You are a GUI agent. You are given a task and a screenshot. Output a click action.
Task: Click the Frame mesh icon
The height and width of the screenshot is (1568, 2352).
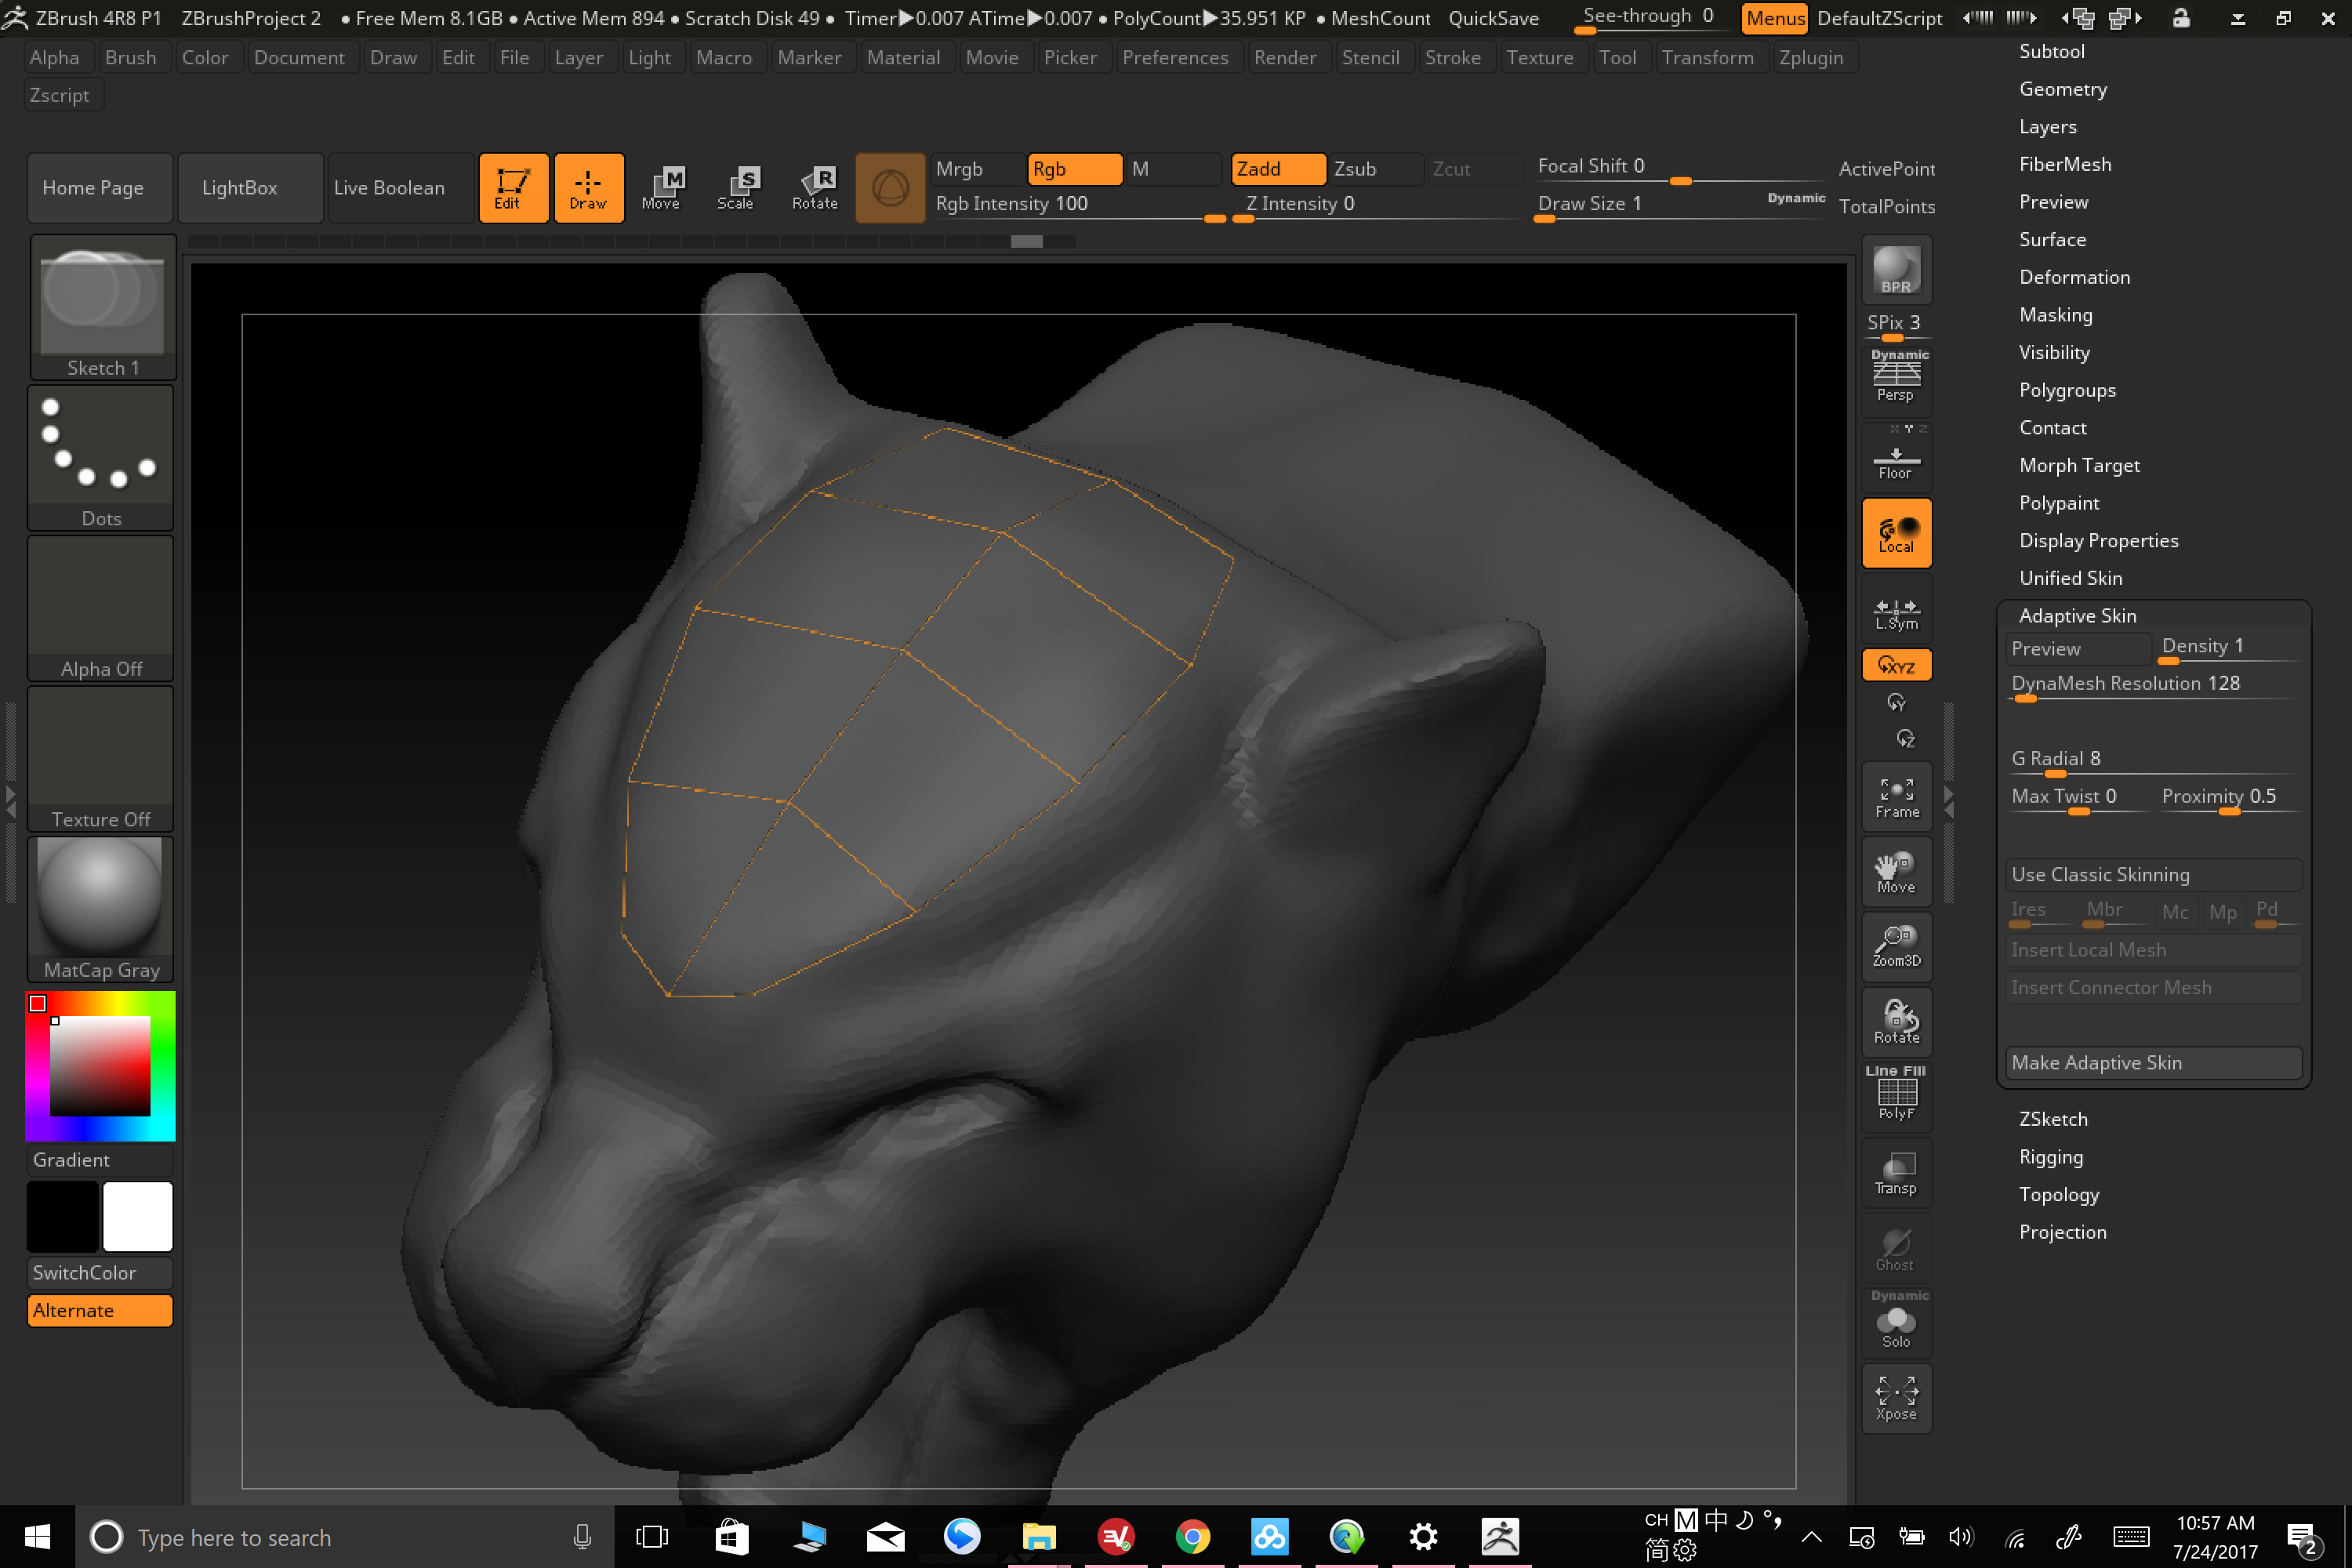[1896, 798]
